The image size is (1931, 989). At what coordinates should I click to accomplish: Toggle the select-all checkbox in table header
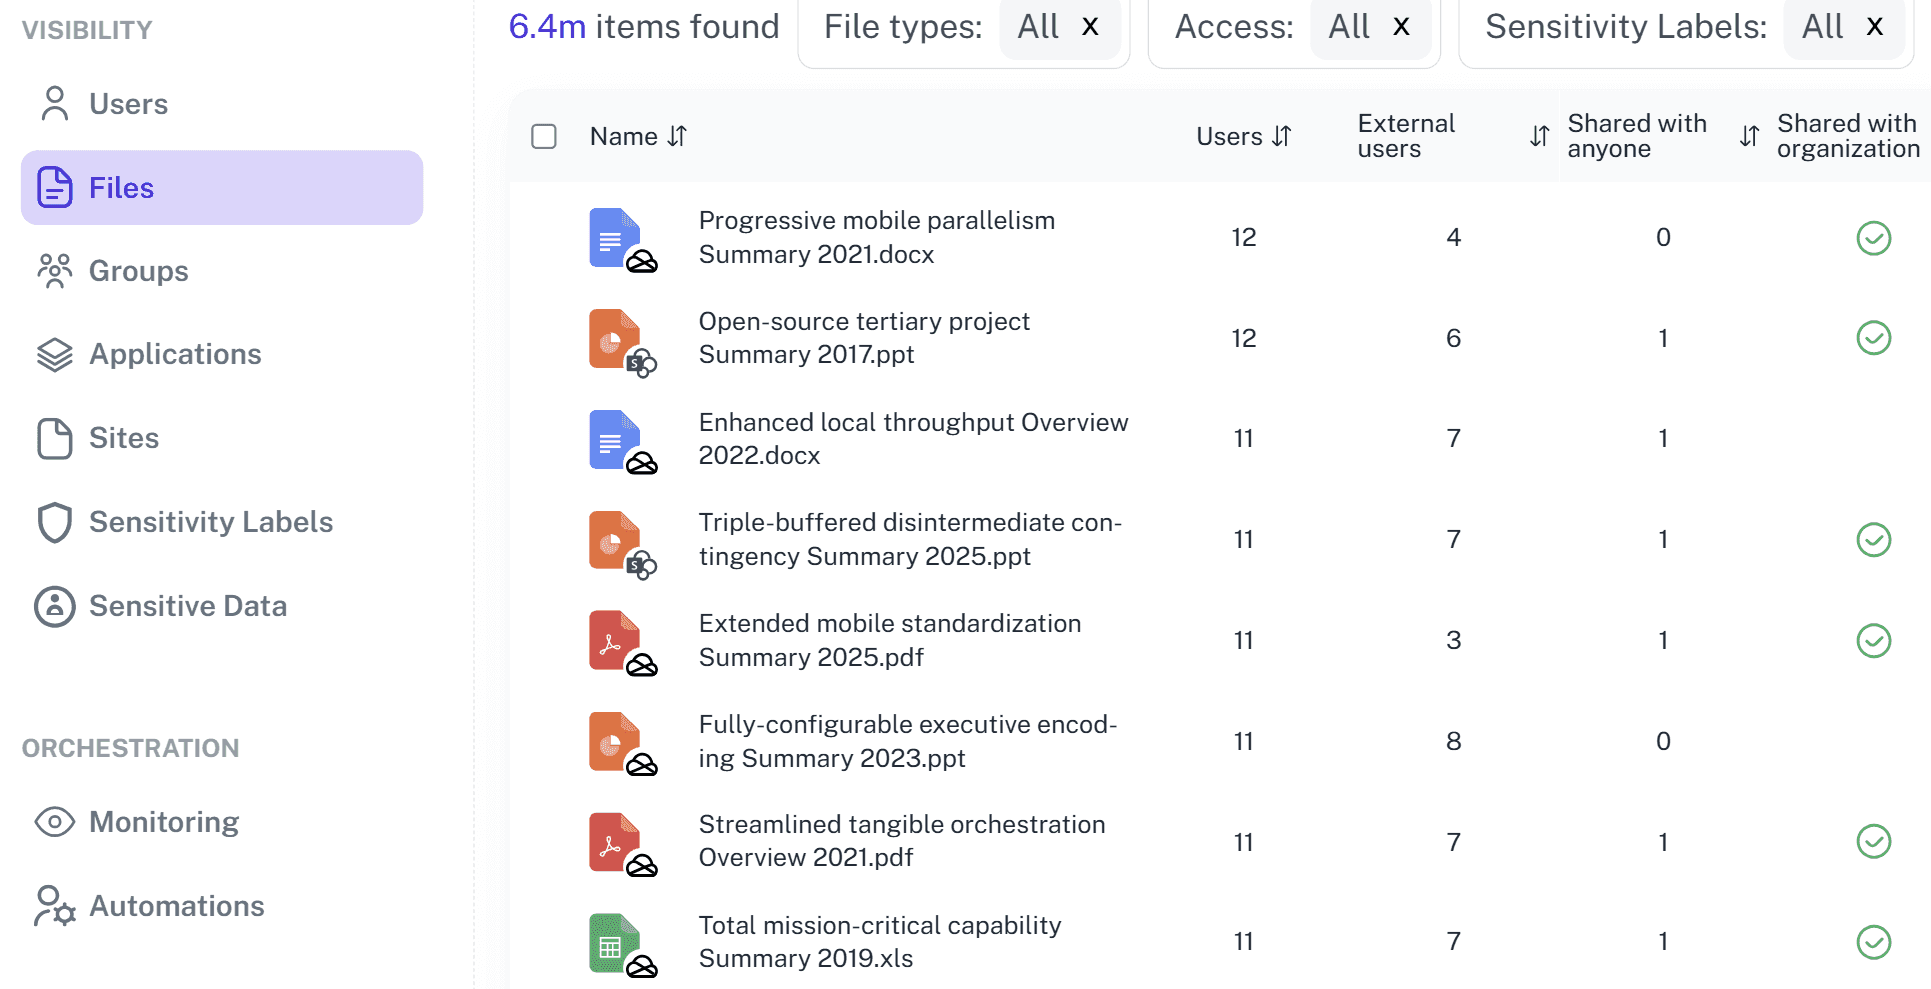click(x=544, y=136)
